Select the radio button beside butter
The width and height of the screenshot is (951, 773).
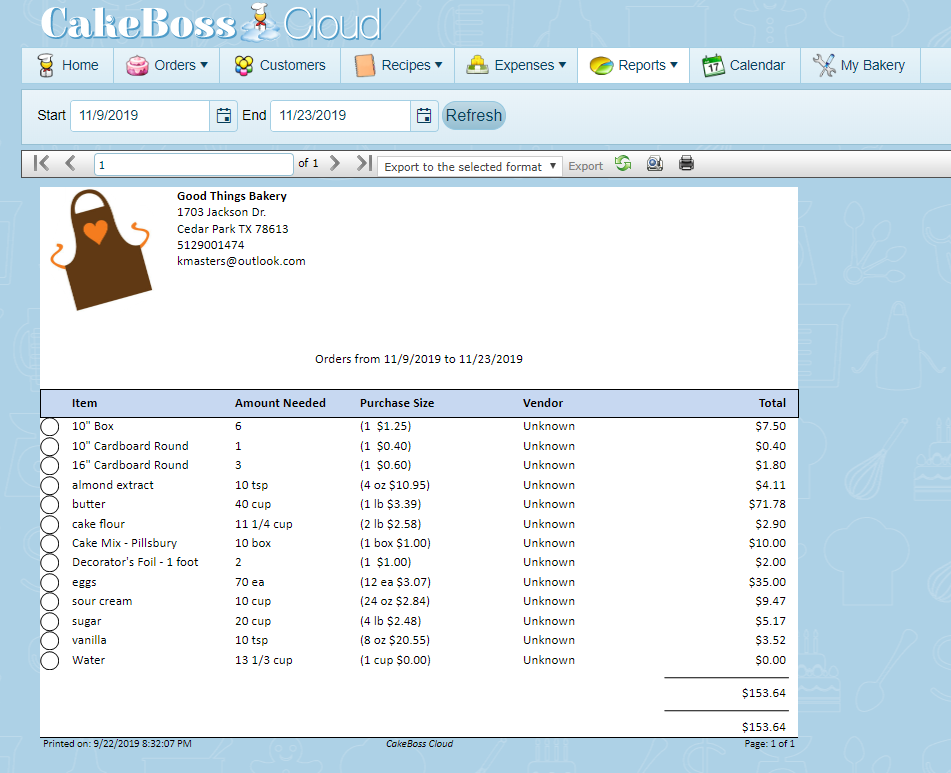[x=49, y=504]
